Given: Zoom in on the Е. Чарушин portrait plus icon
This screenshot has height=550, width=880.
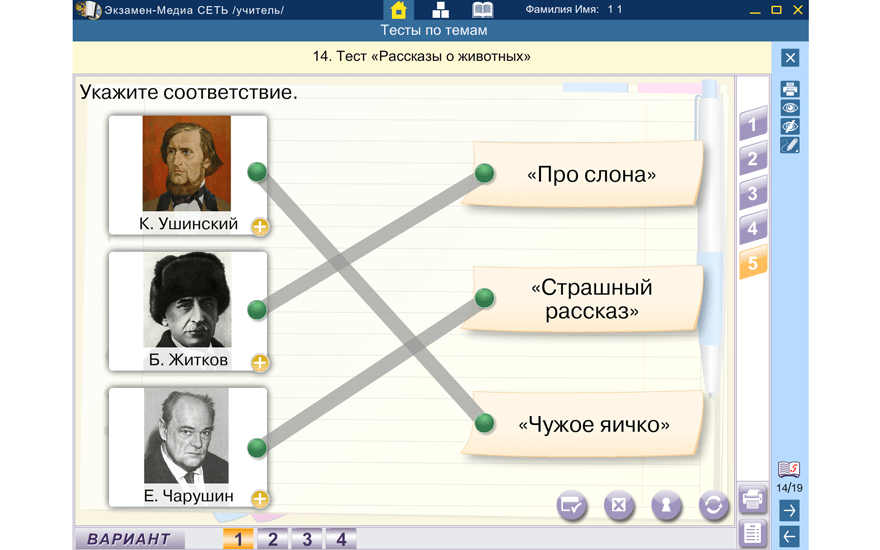Looking at the screenshot, I should (260, 499).
